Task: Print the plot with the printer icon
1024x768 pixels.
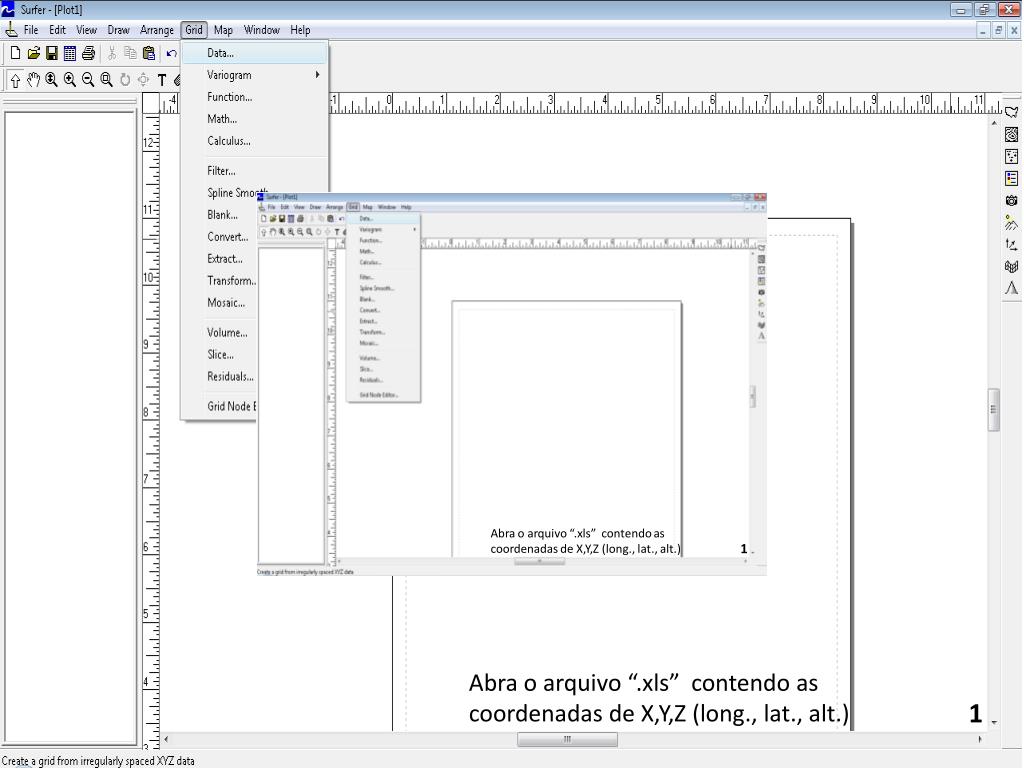Action: (88, 54)
